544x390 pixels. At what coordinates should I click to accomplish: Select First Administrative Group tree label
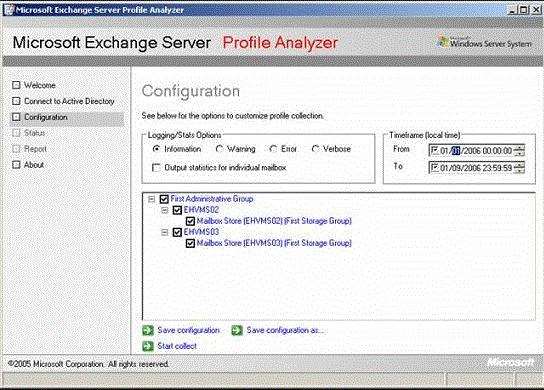click(x=212, y=199)
